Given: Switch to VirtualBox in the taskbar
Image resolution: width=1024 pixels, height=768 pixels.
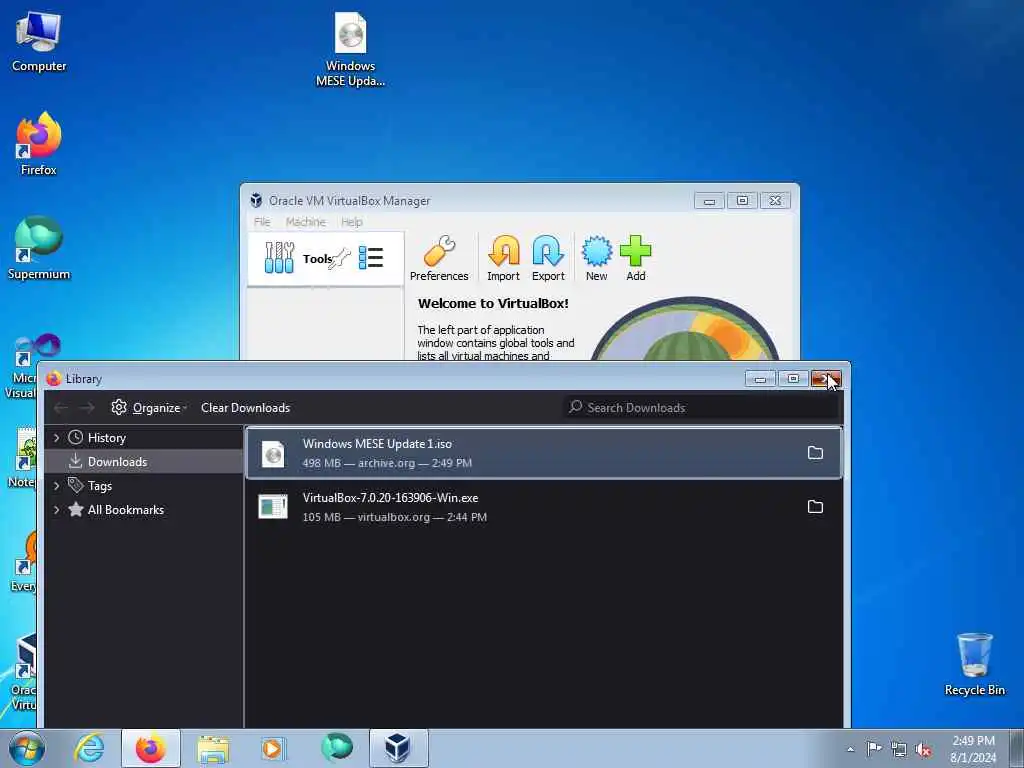Looking at the screenshot, I should pos(398,748).
